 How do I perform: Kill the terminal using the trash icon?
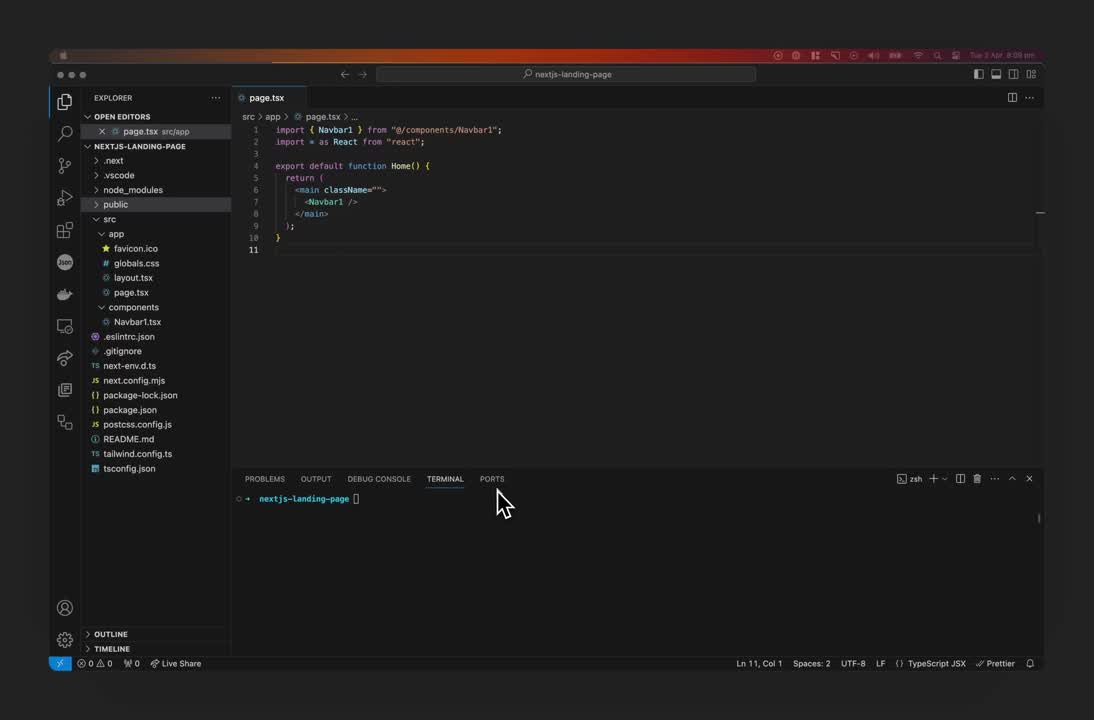click(977, 478)
